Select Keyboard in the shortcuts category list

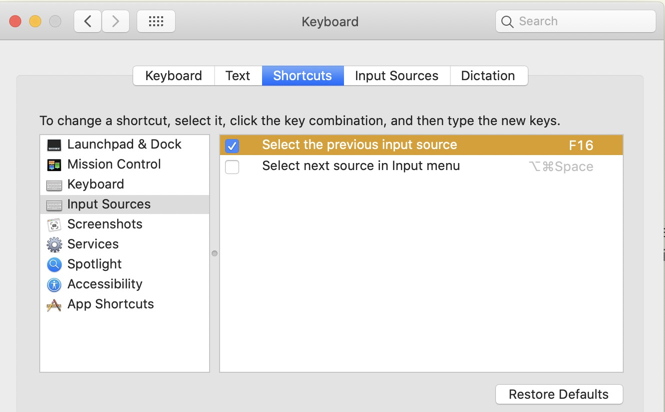click(95, 185)
